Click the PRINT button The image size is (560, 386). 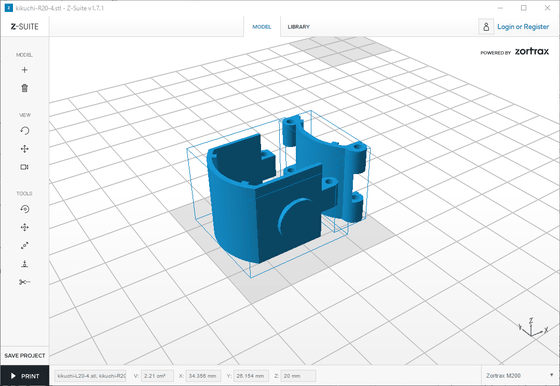click(25, 376)
